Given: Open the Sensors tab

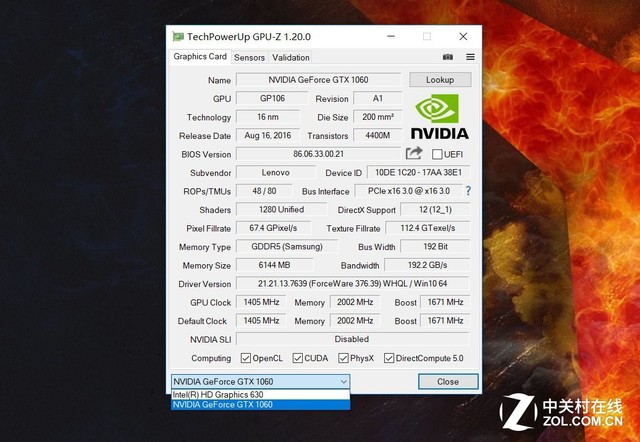Looking at the screenshot, I should coord(249,58).
